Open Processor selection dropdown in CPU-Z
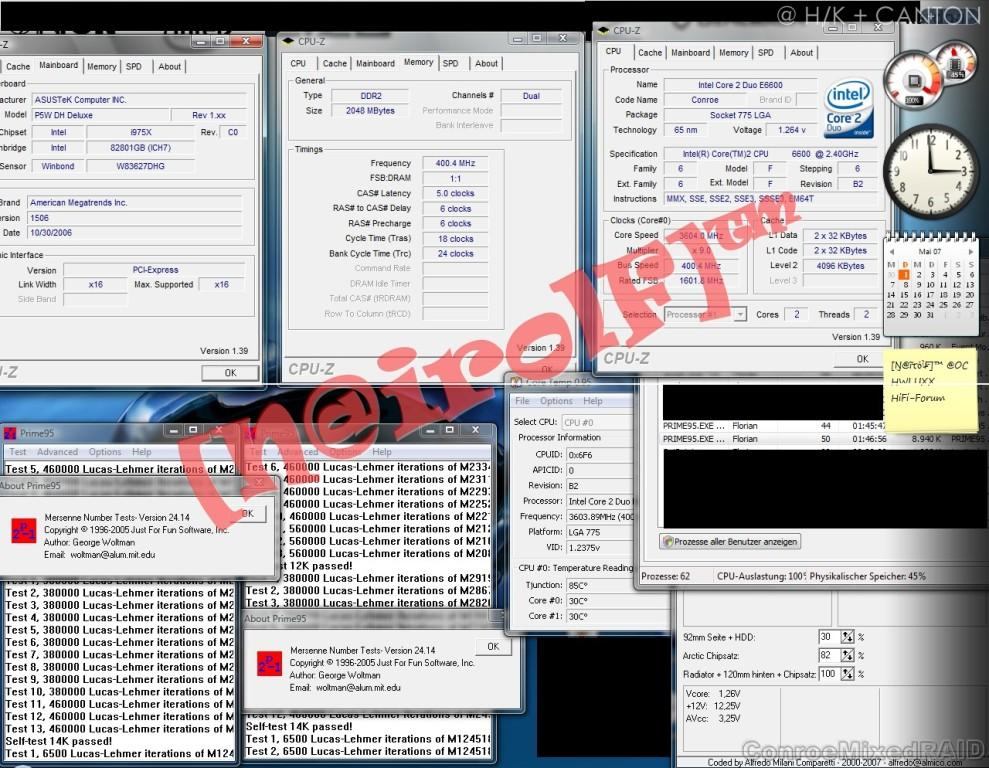The width and height of the screenshot is (989, 768). 740,314
